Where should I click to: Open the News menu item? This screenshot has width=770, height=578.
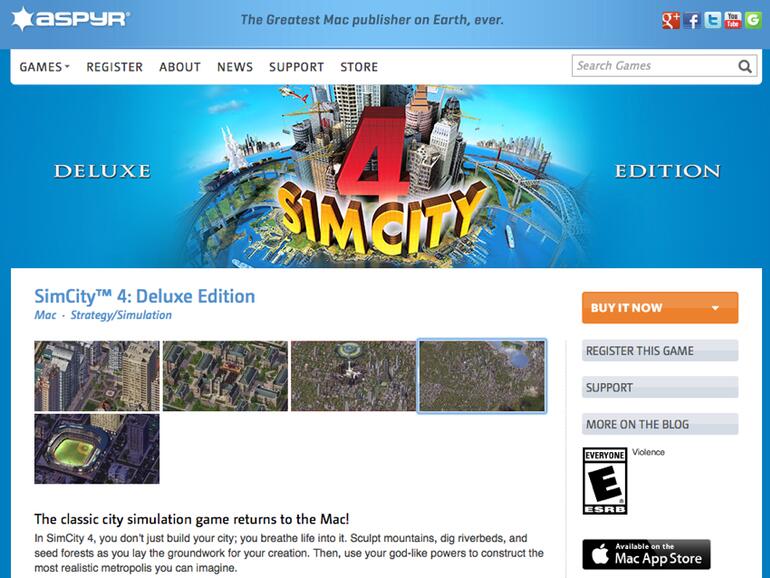pos(235,67)
